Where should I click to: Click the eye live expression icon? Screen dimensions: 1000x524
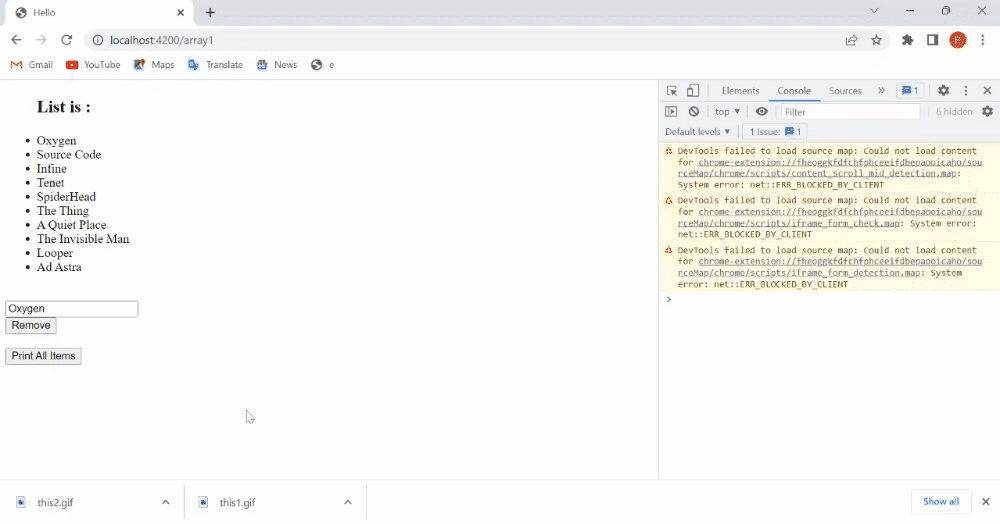tap(762, 112)
